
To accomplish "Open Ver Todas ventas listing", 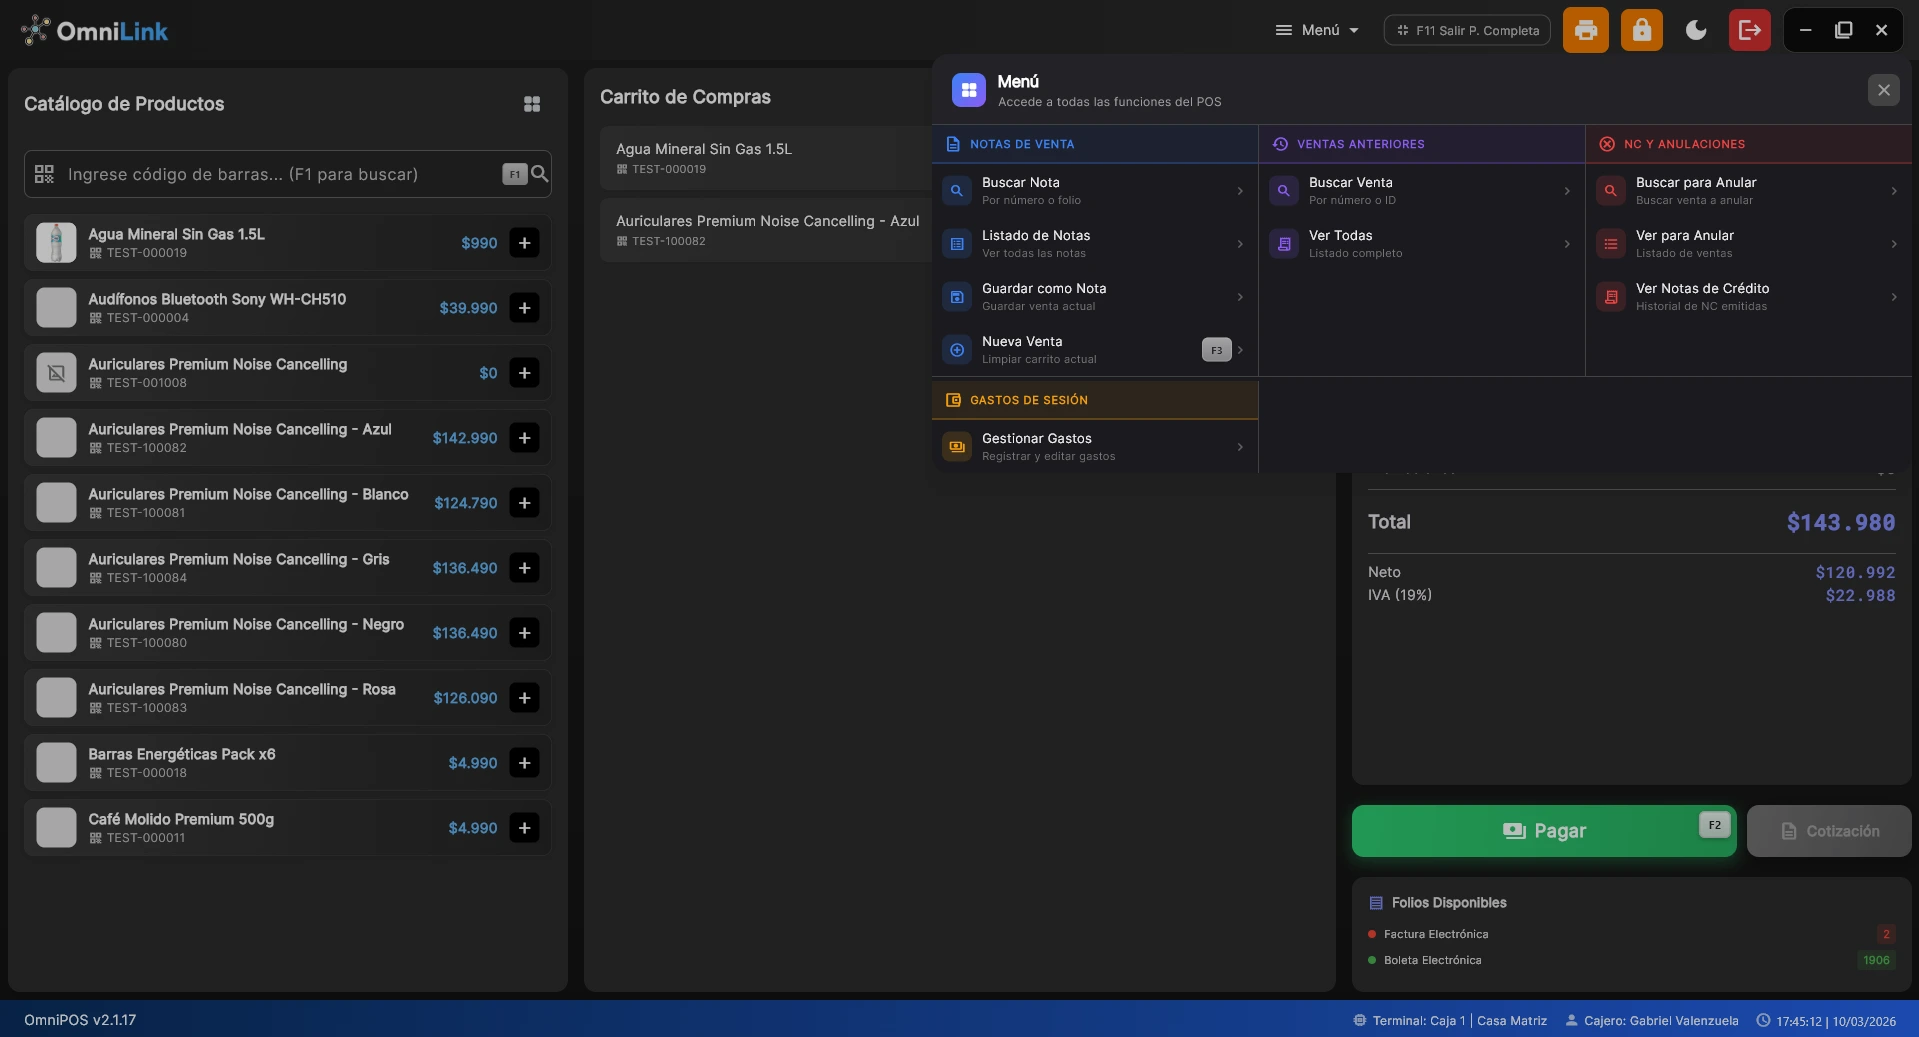I will (1421, 244).
